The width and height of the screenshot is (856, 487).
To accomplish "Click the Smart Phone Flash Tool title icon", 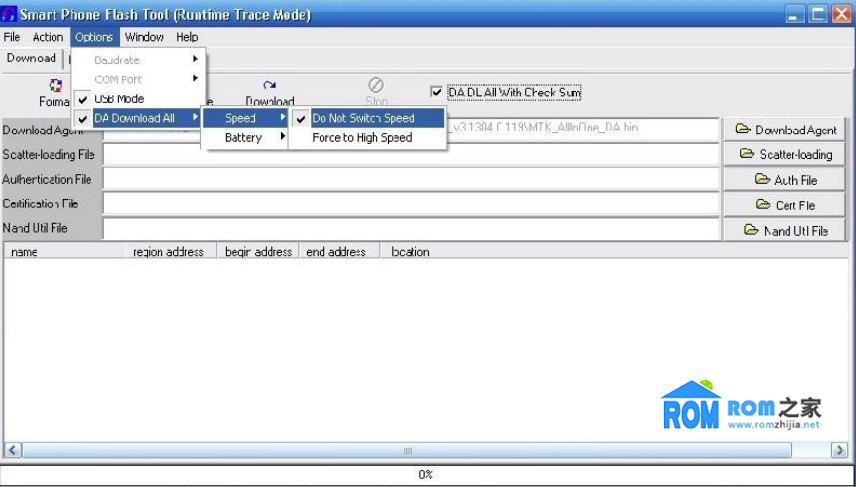I will pyautogui.click(x=9, y=14).
